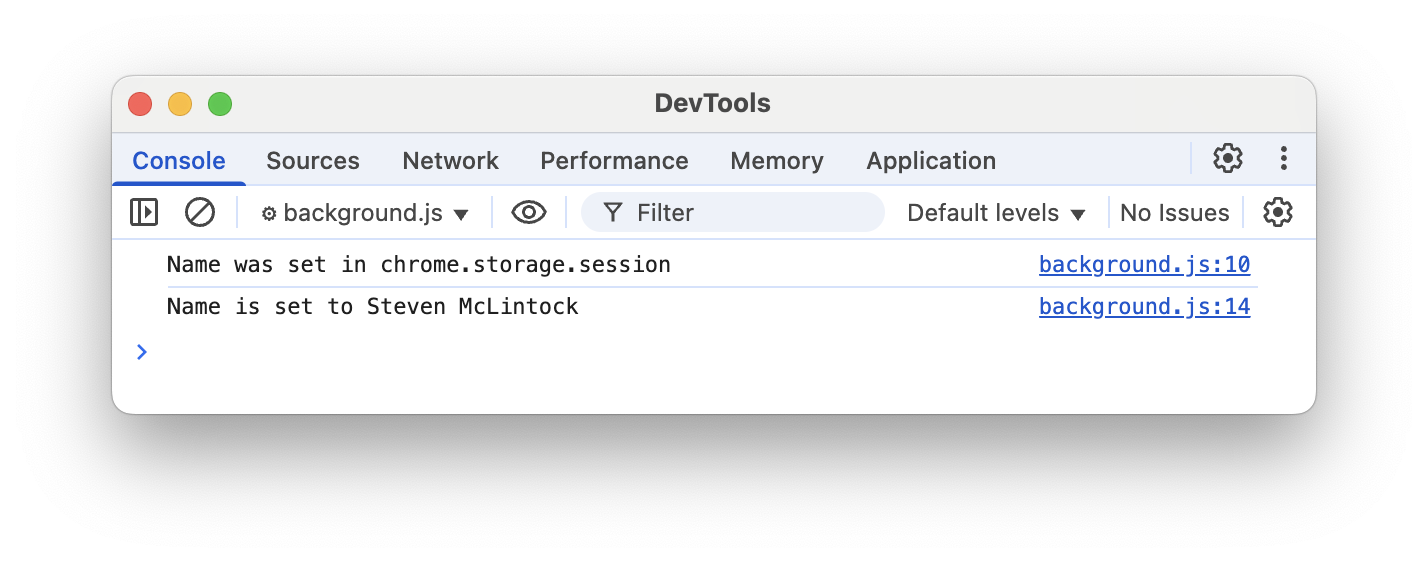Open the background.js:14 source link
The height and width of the screenshot is (562, 1428).
pyautogui.click(x=1144, y=307)
